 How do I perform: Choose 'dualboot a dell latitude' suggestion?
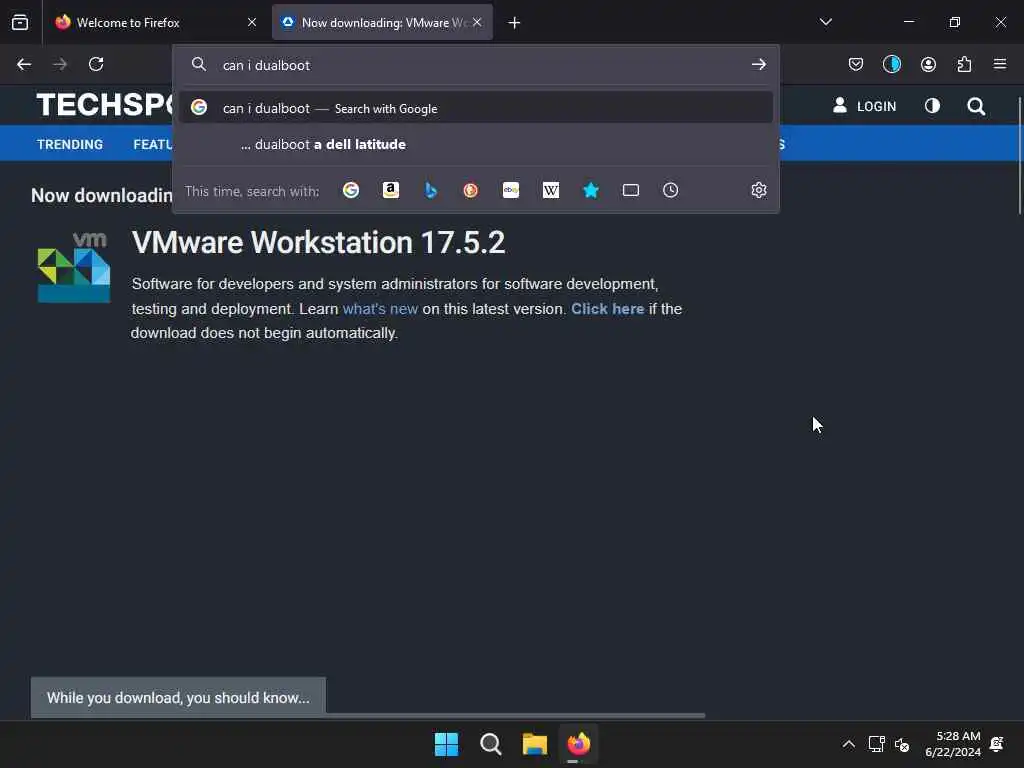pyautogui.click(x=476, y=144)
